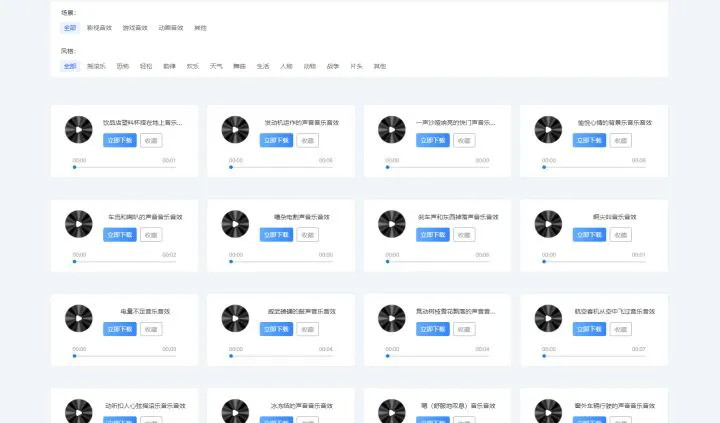Play the sound effect lasting 00:04 beside 电量不足
720x423 pixels.
pos(235,318)
